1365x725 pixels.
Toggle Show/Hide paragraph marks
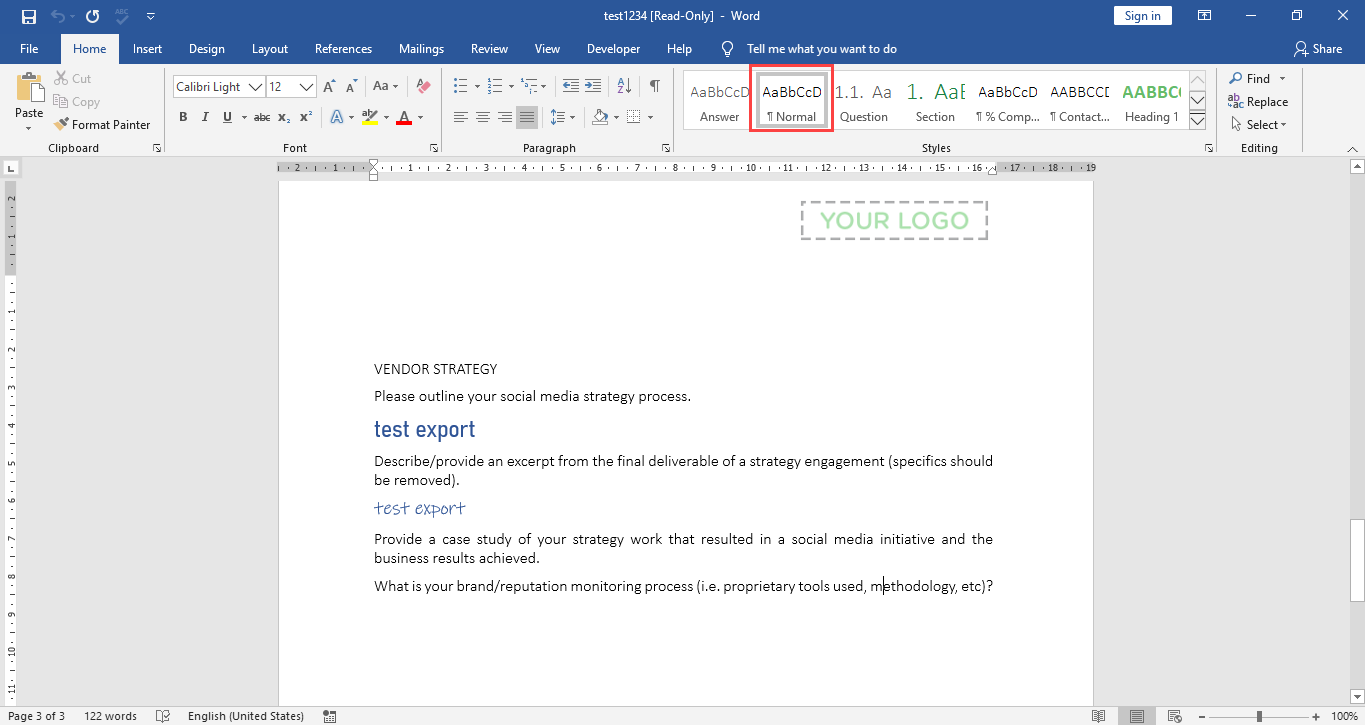click(655, 86)
